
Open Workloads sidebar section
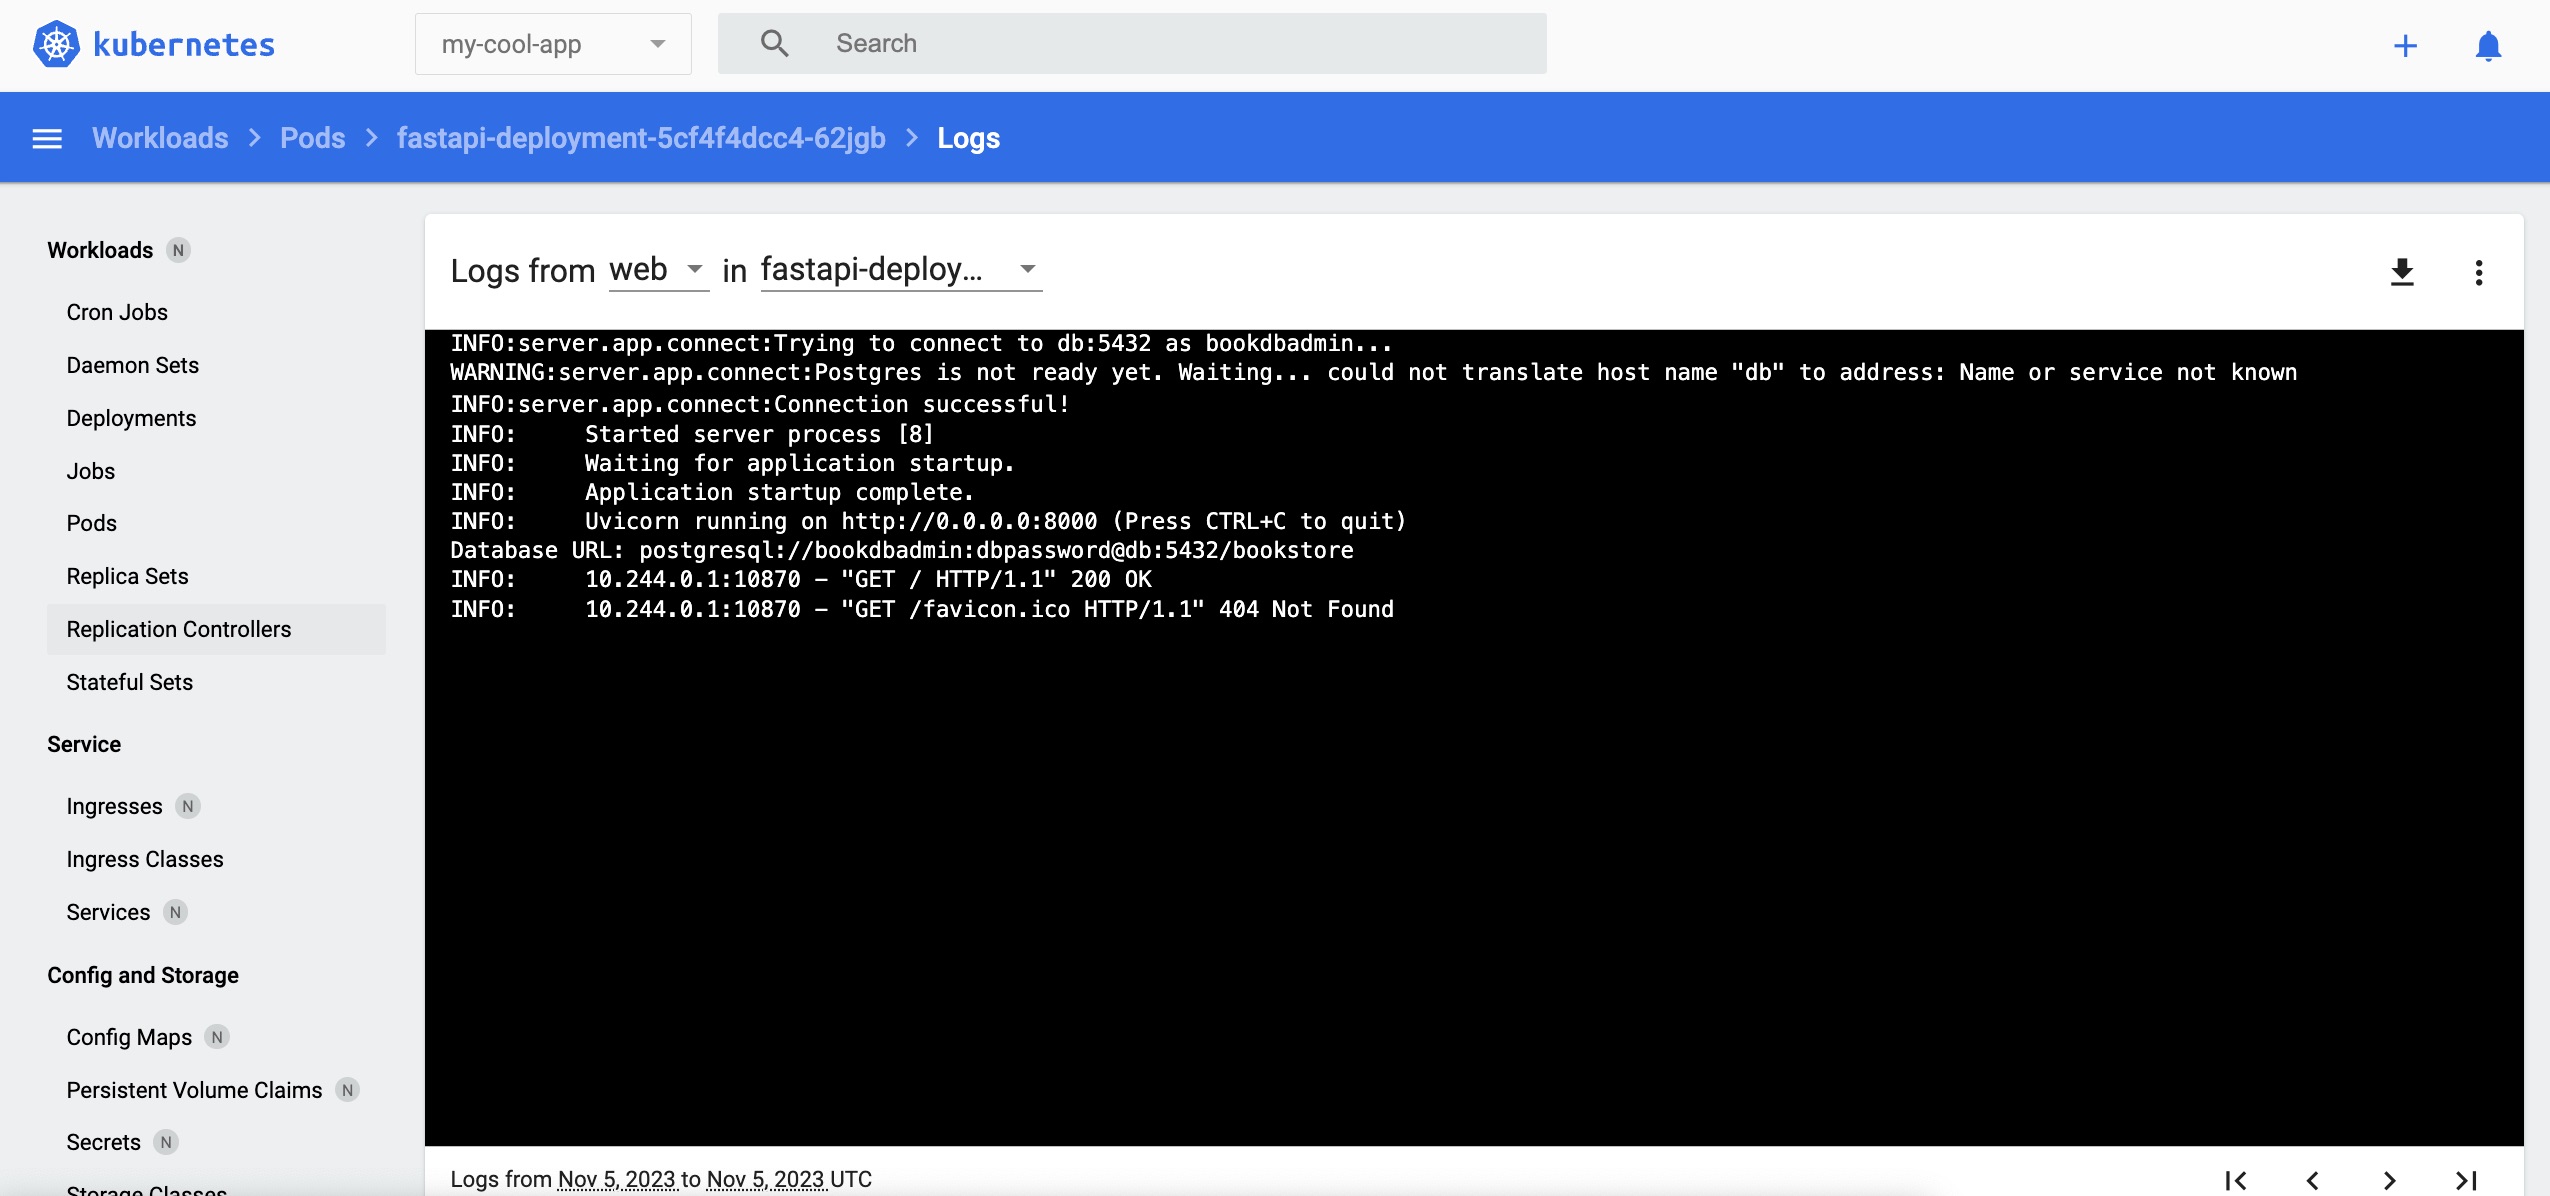[100, 250]
